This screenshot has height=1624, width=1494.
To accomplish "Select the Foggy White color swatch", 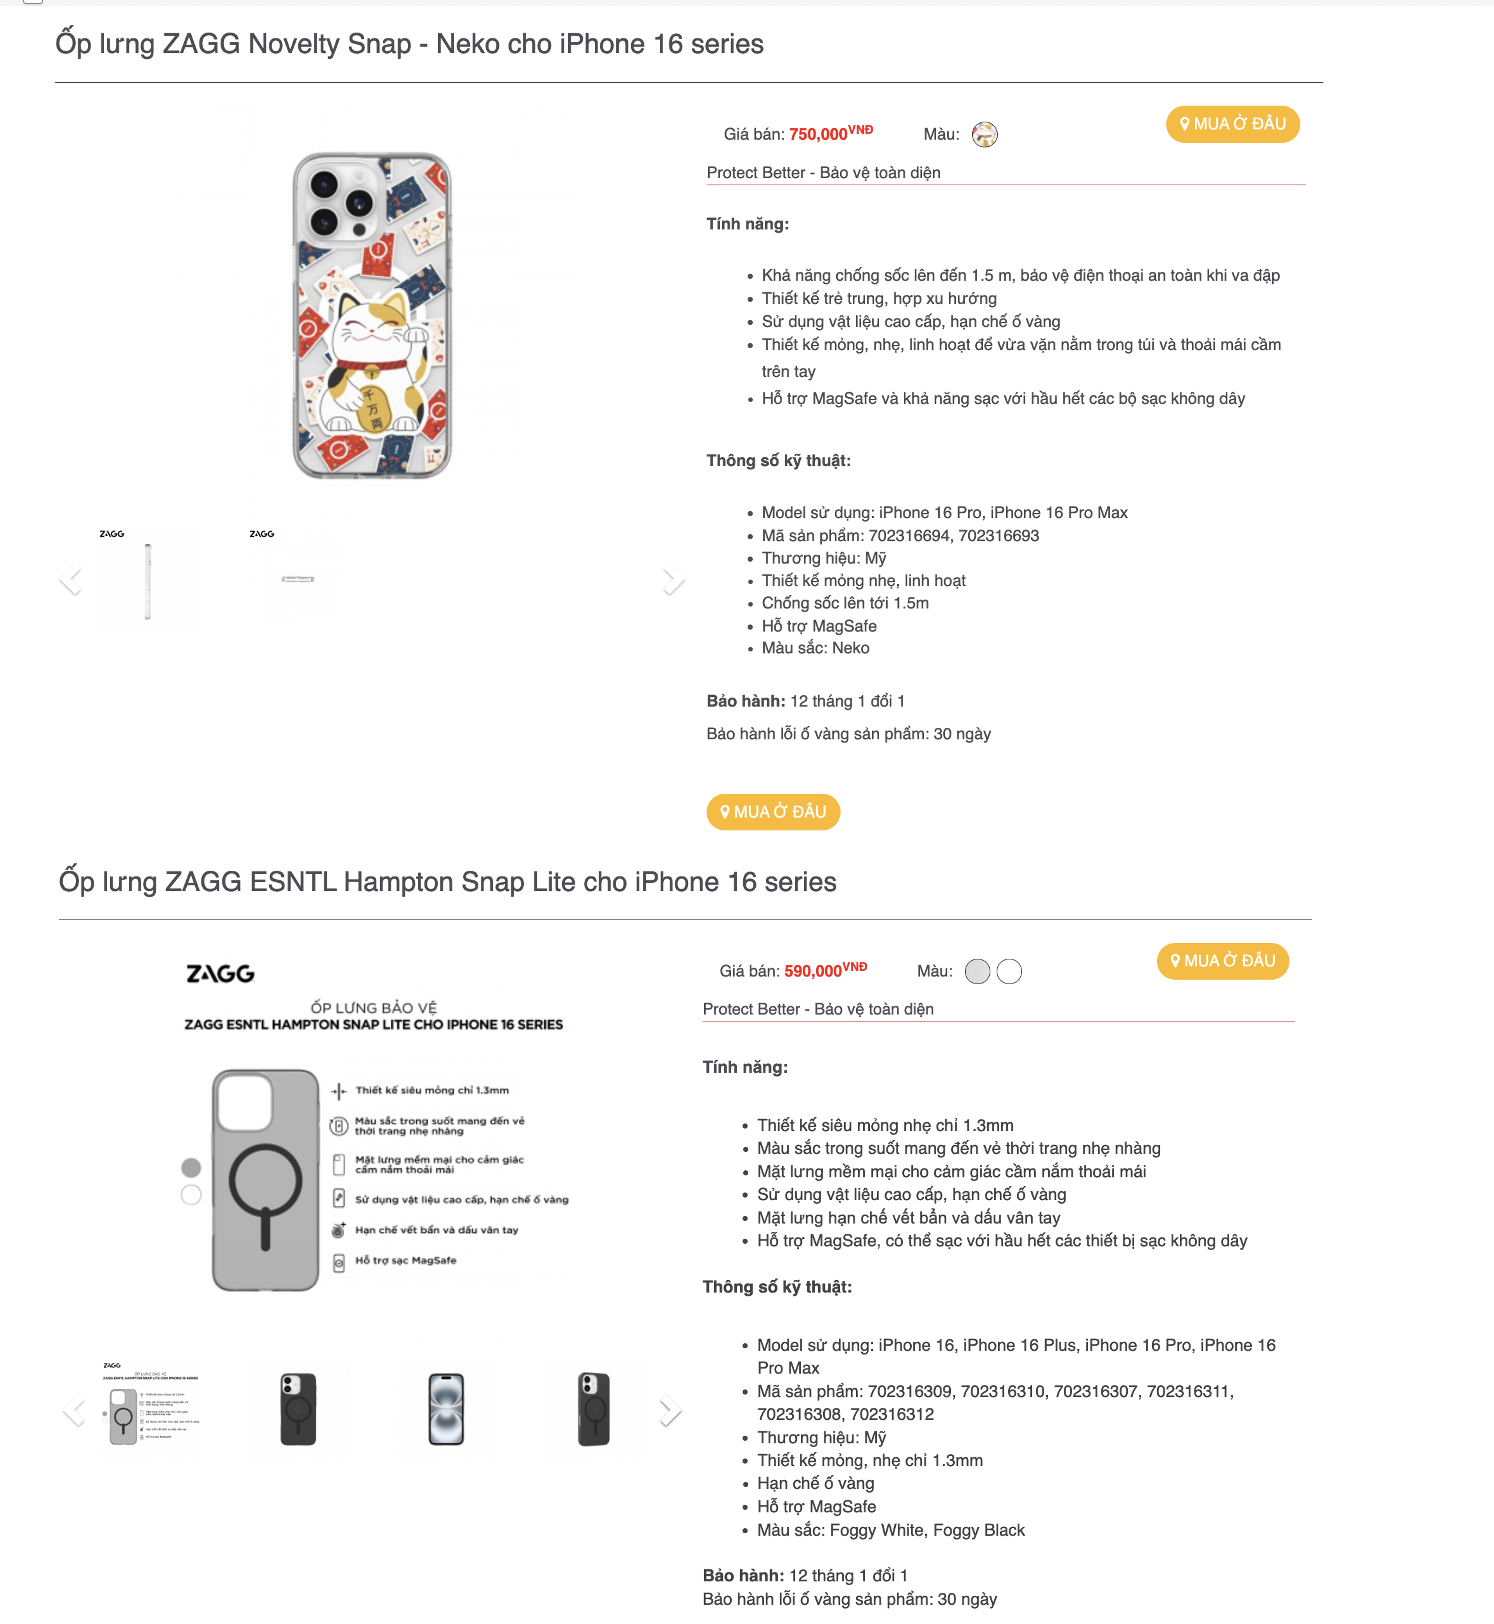I will point(1009,971).
